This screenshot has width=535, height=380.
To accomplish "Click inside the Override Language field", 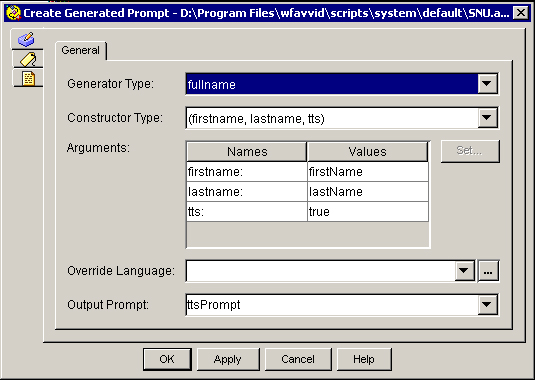I will click(x=320, y=271).
